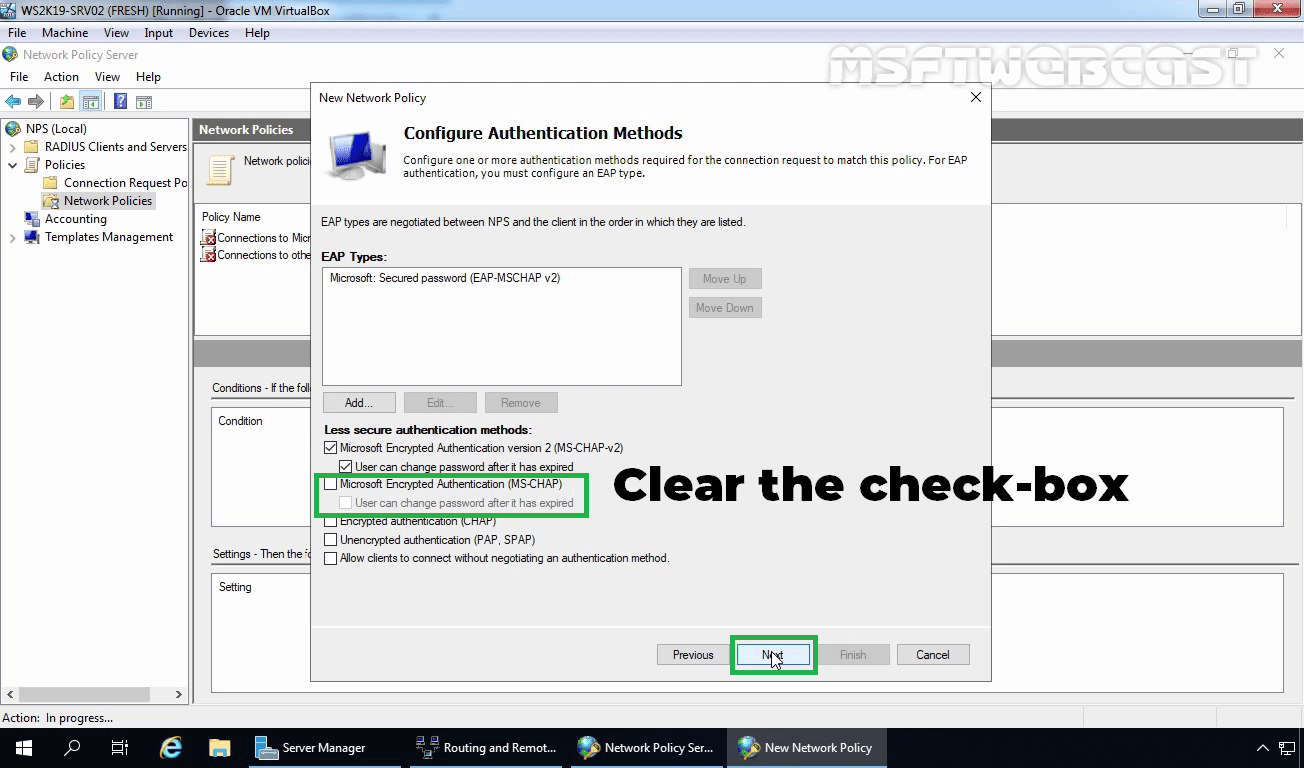Click the Setting column header
This screenshot has width=1304, height=768.
pos(236,587)
